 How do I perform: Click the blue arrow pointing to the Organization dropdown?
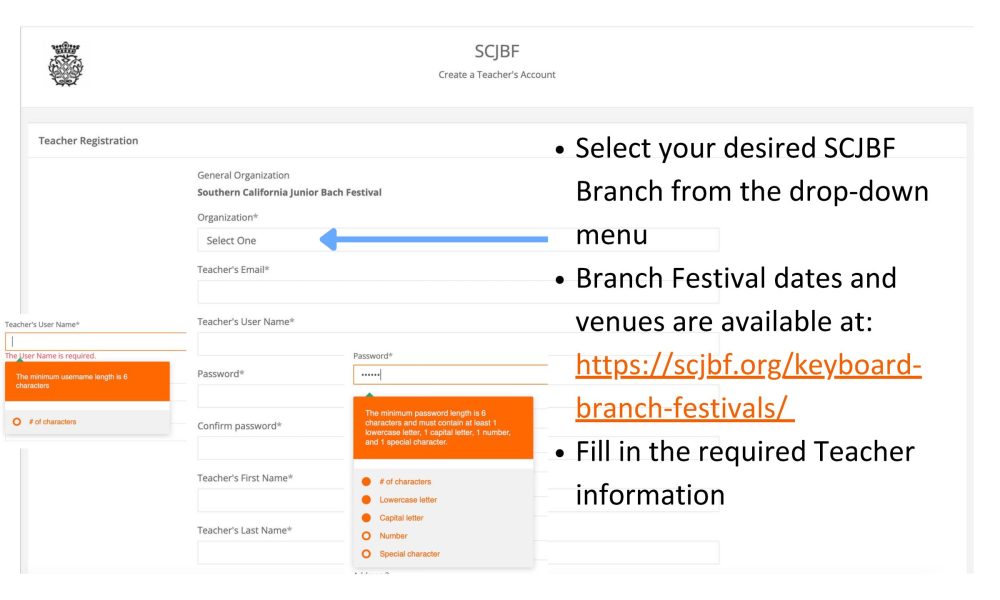tap(433, 240)
